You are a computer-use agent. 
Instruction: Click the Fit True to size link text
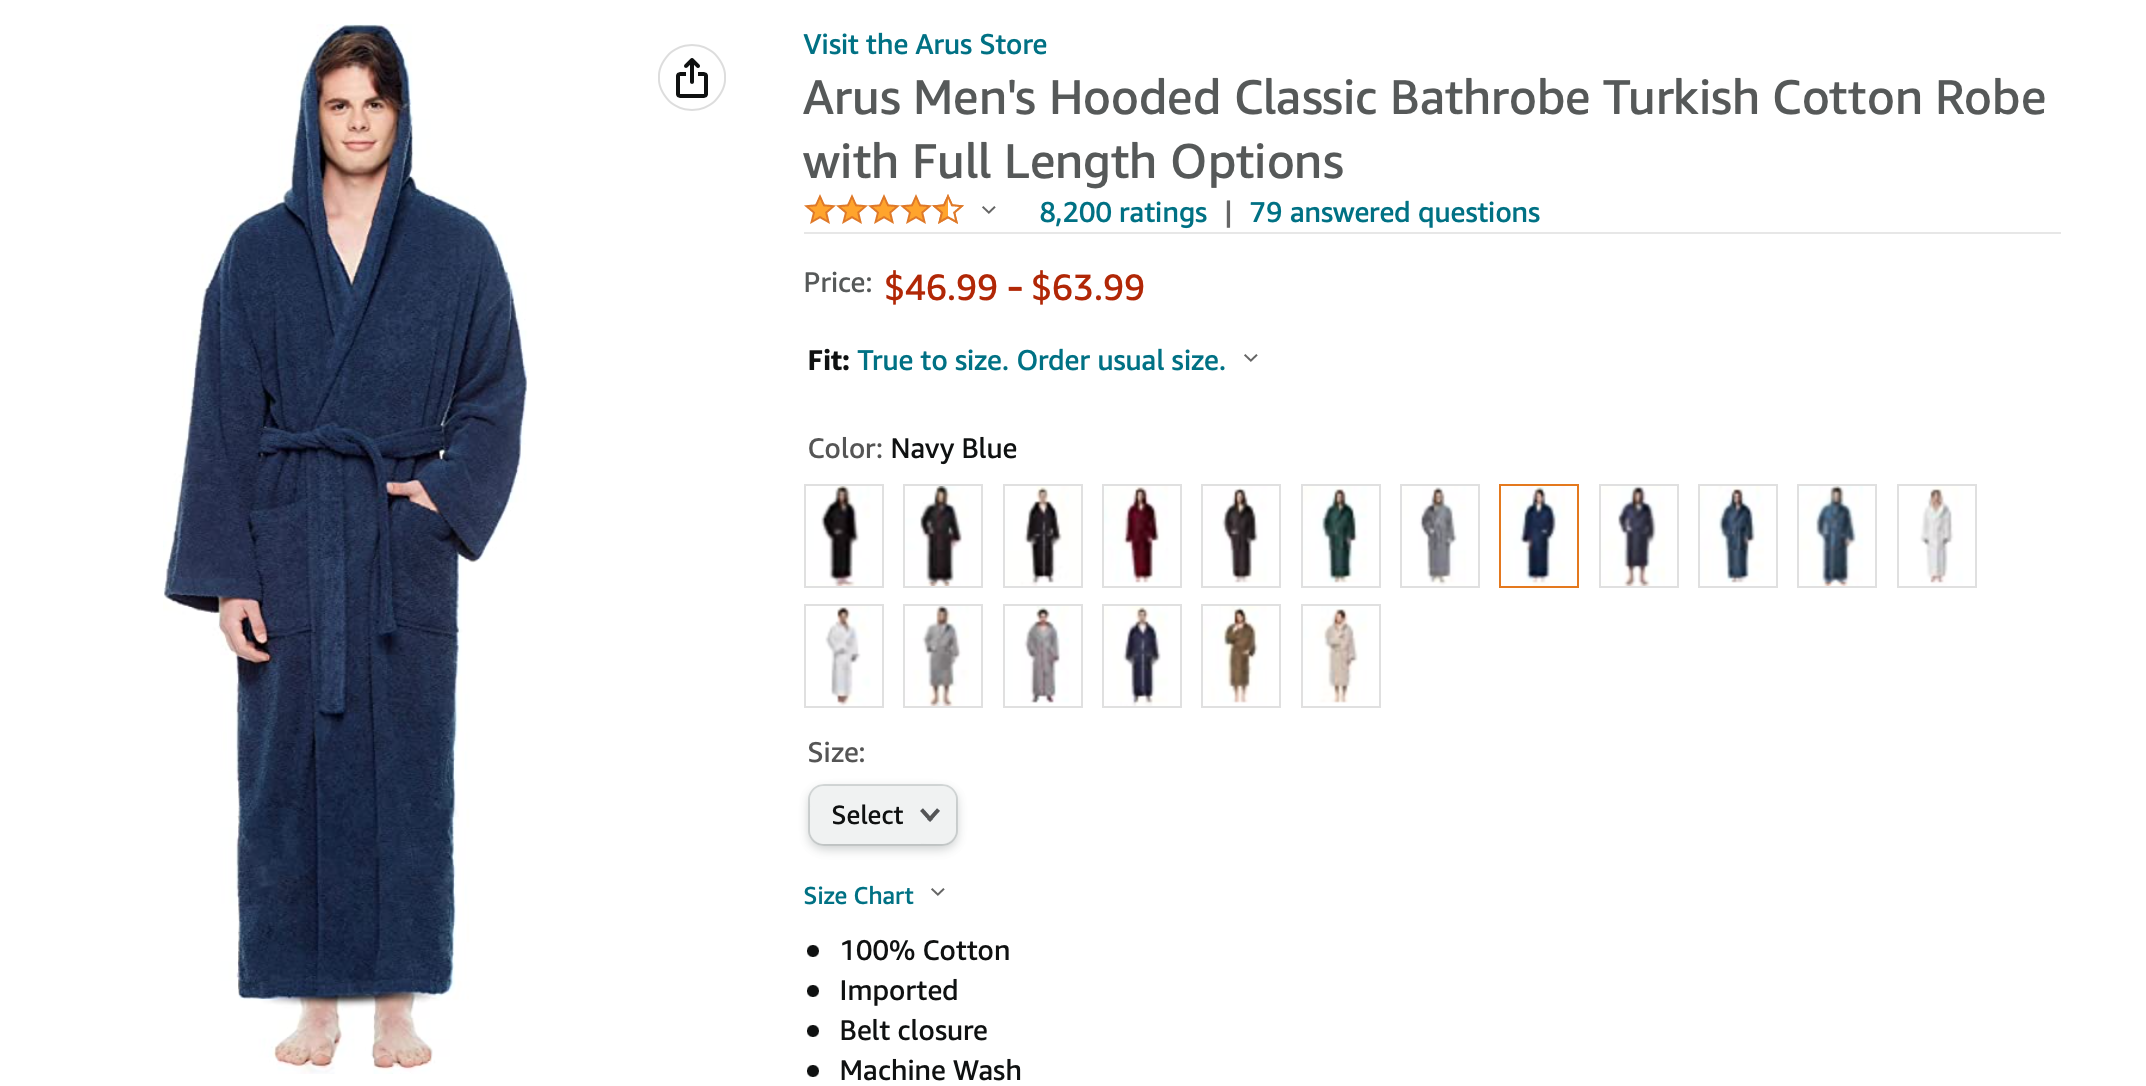click(x=1041, y=360)
